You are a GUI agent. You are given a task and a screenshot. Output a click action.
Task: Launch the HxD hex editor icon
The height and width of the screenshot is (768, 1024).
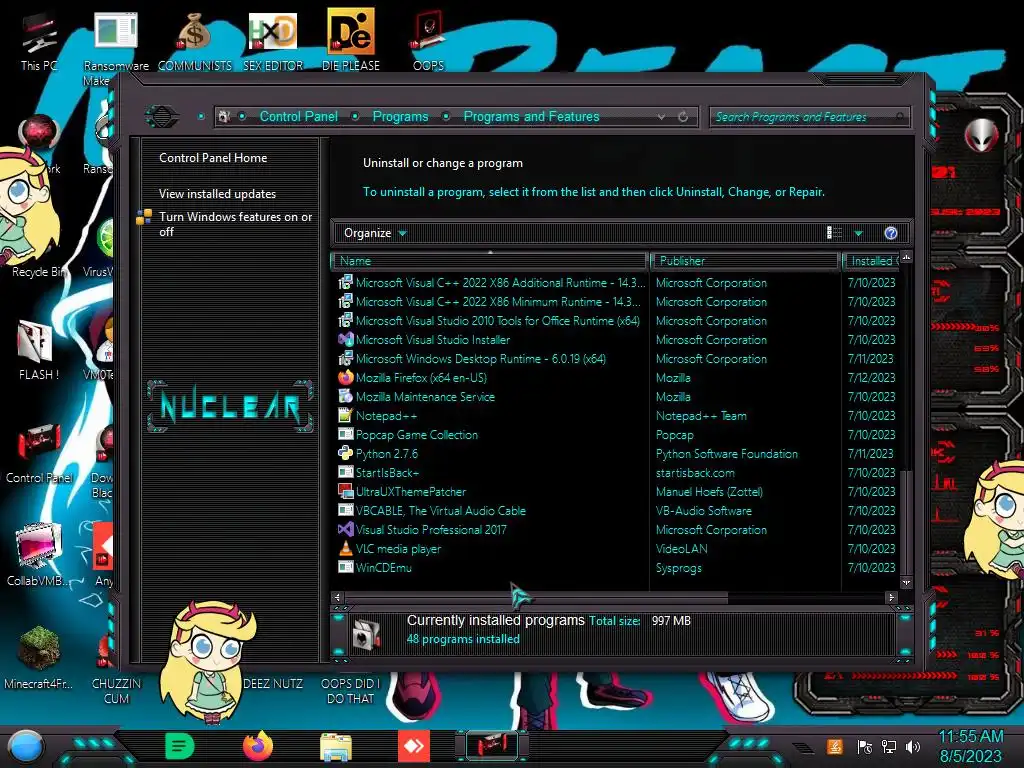tap(273, 41)
